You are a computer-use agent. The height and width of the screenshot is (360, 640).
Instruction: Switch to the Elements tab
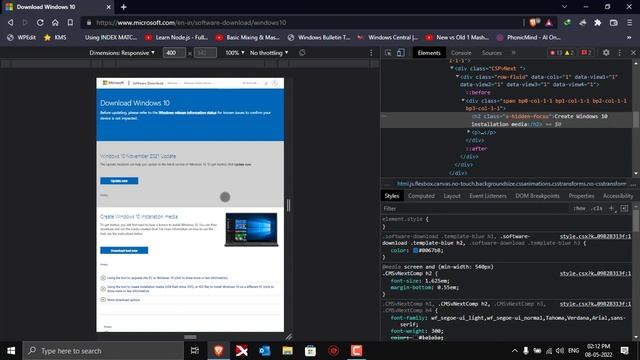pos(429,53)
